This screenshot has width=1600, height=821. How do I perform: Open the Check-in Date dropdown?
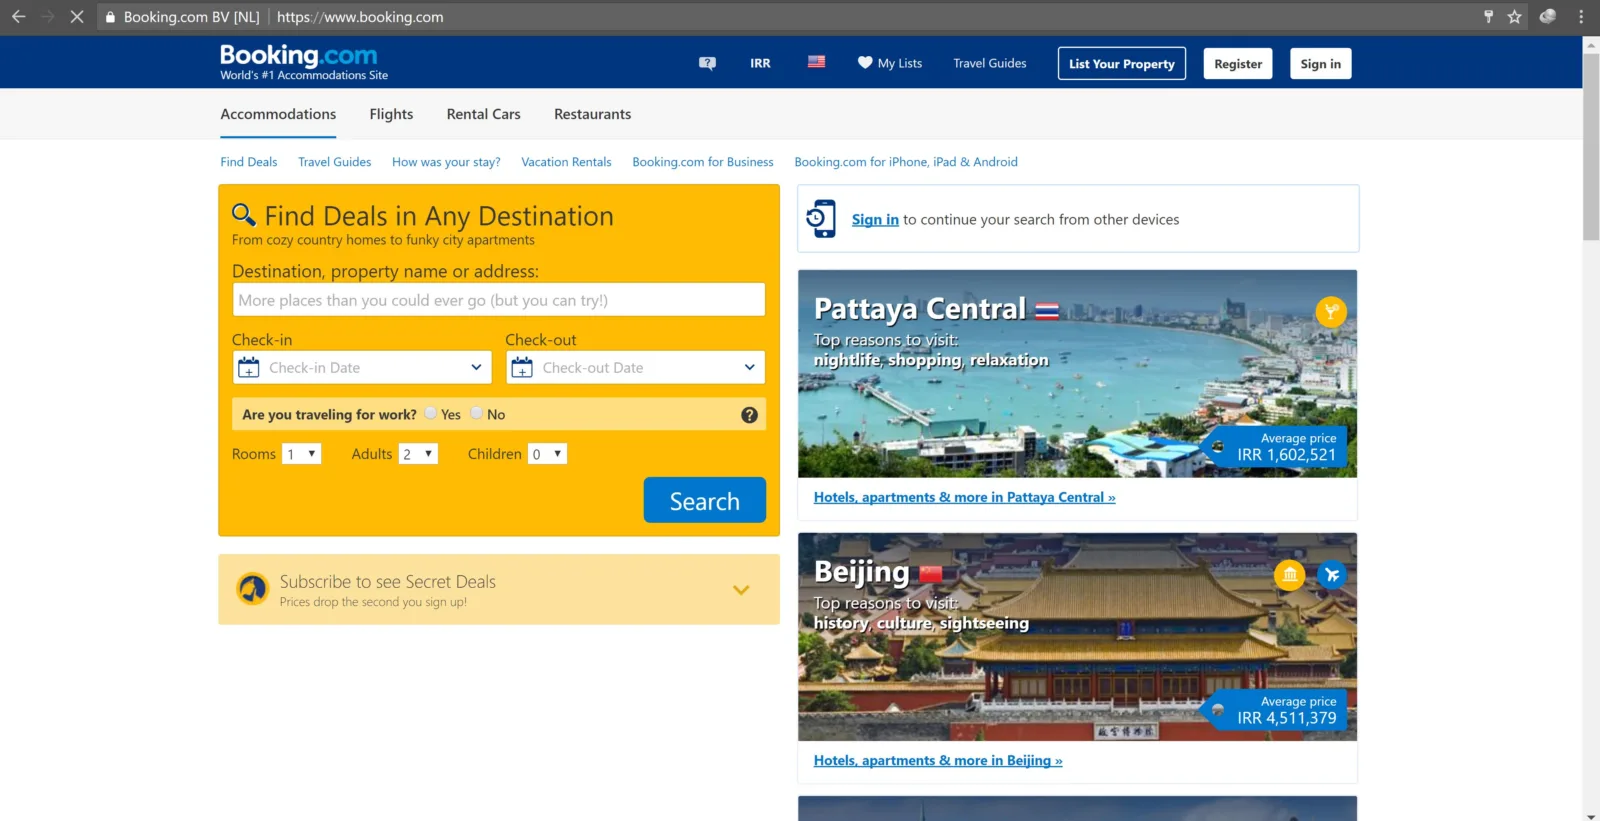point(362,368)
